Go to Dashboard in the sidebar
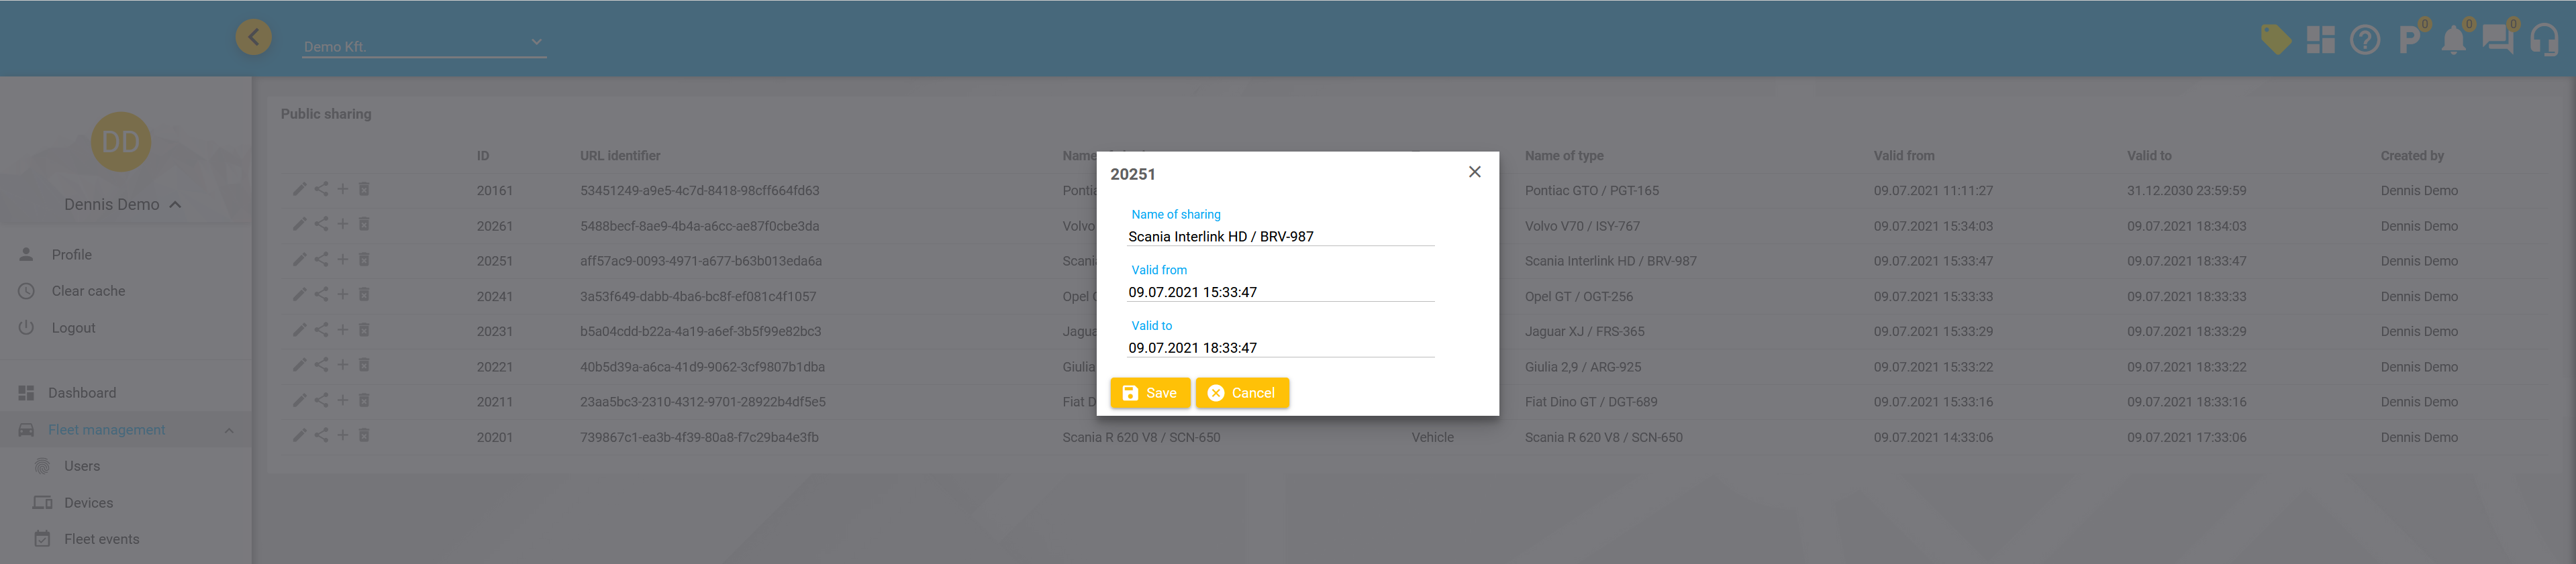Viewport: 2576px width, 564px height. 82,393
